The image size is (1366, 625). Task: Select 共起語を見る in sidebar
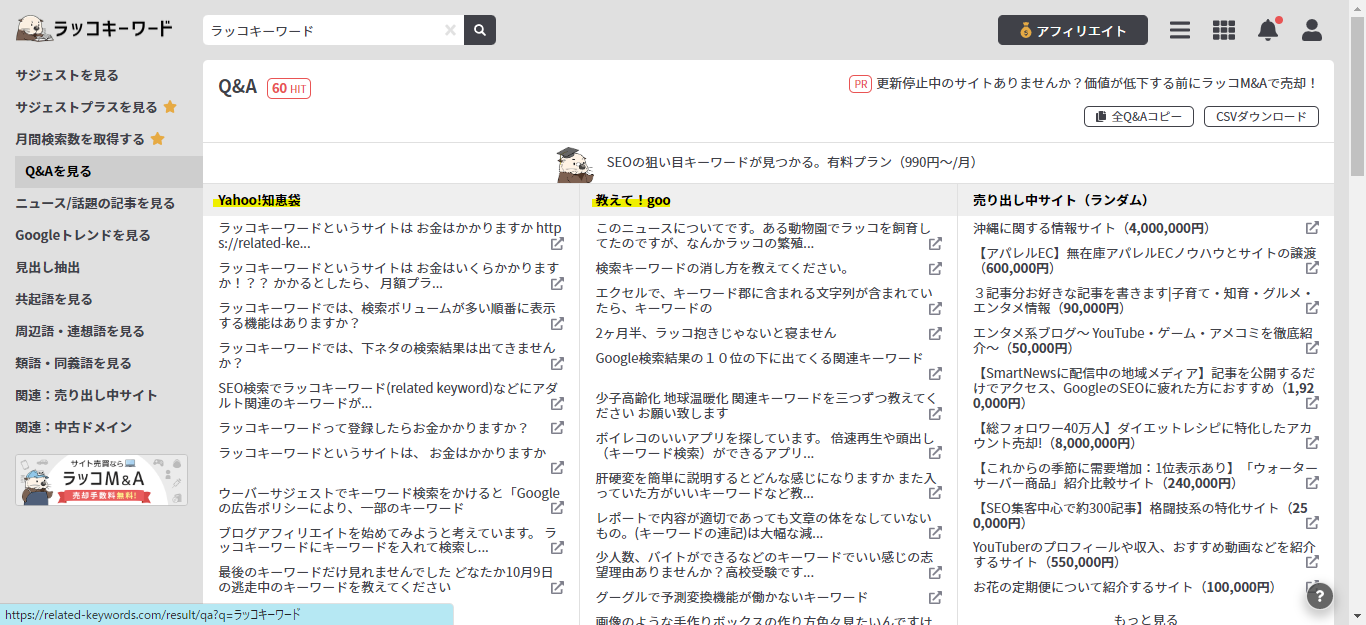54,299
